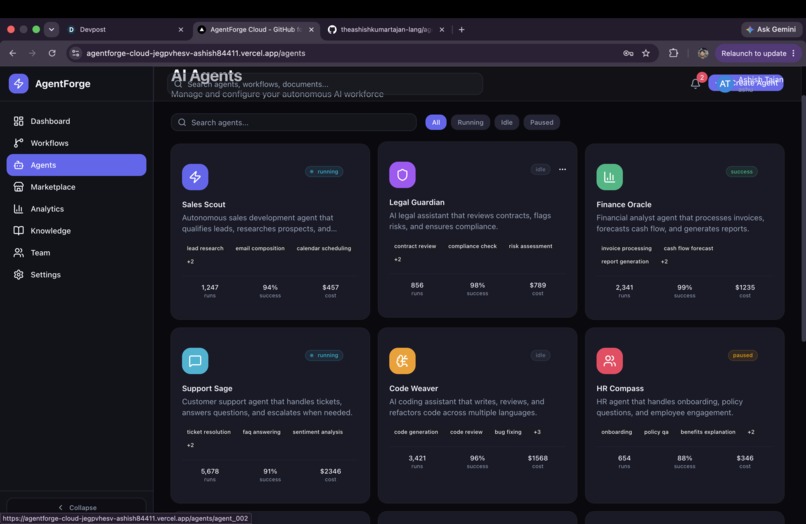Click the Code Weaver orange icon
This screenshot has width=806, height=524.
click(x=402, y=361)
